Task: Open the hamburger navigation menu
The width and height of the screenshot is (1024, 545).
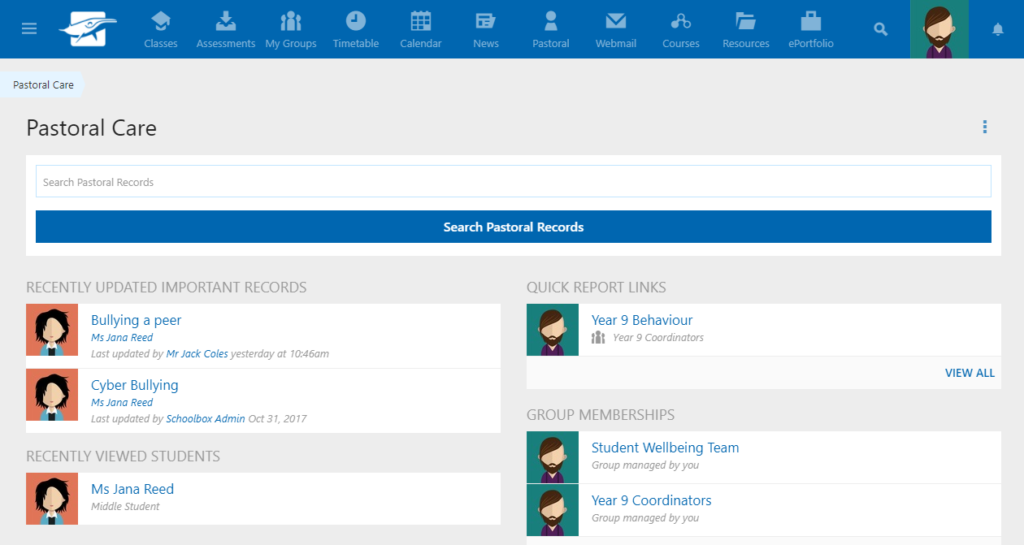Action: click(29, 29)
